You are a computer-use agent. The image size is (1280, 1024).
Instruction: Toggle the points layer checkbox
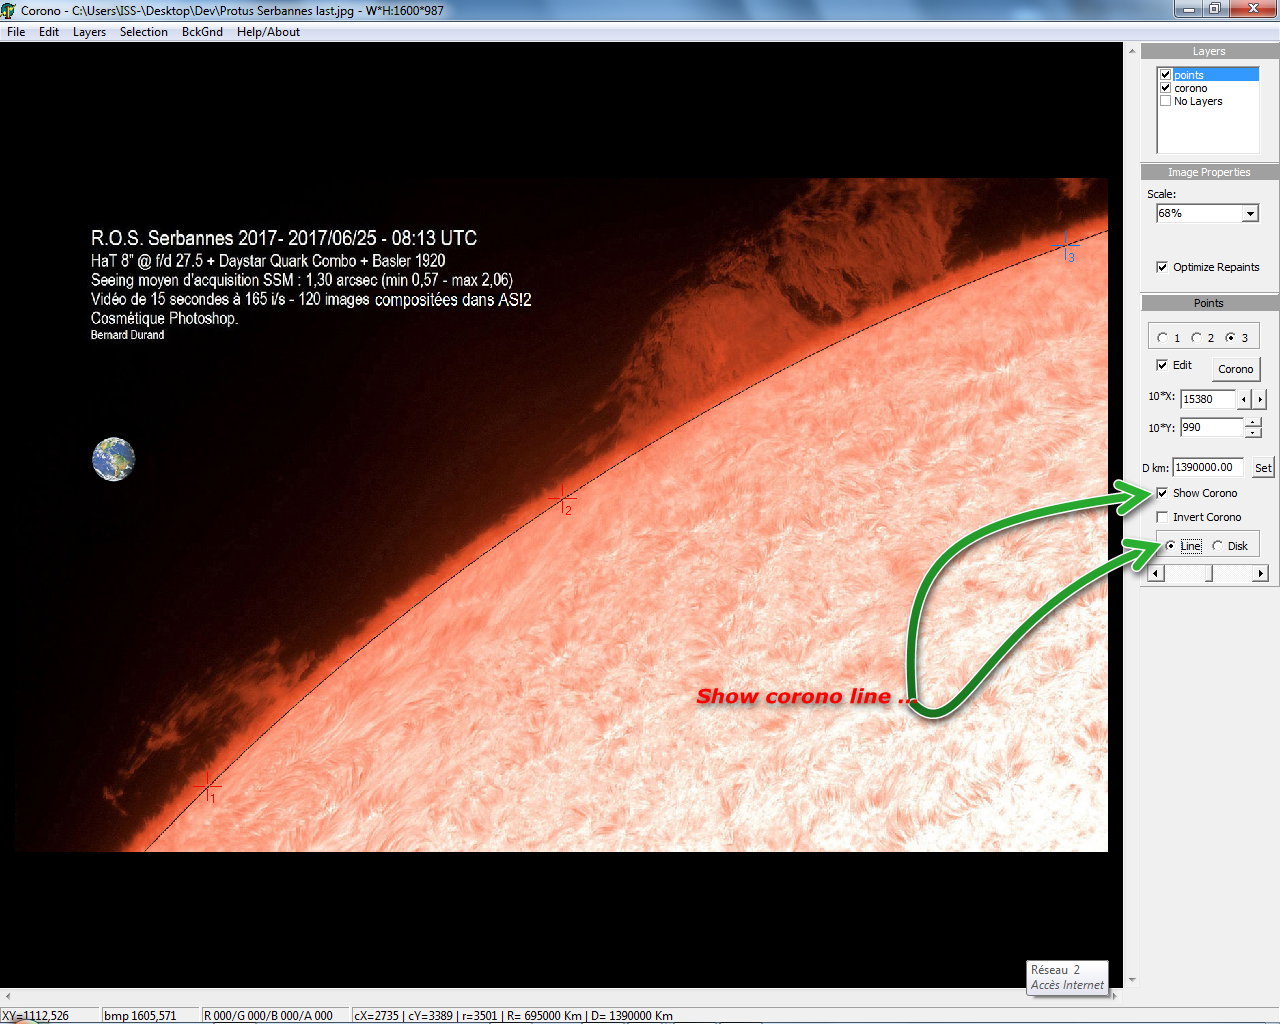(x=1165, y=75)
